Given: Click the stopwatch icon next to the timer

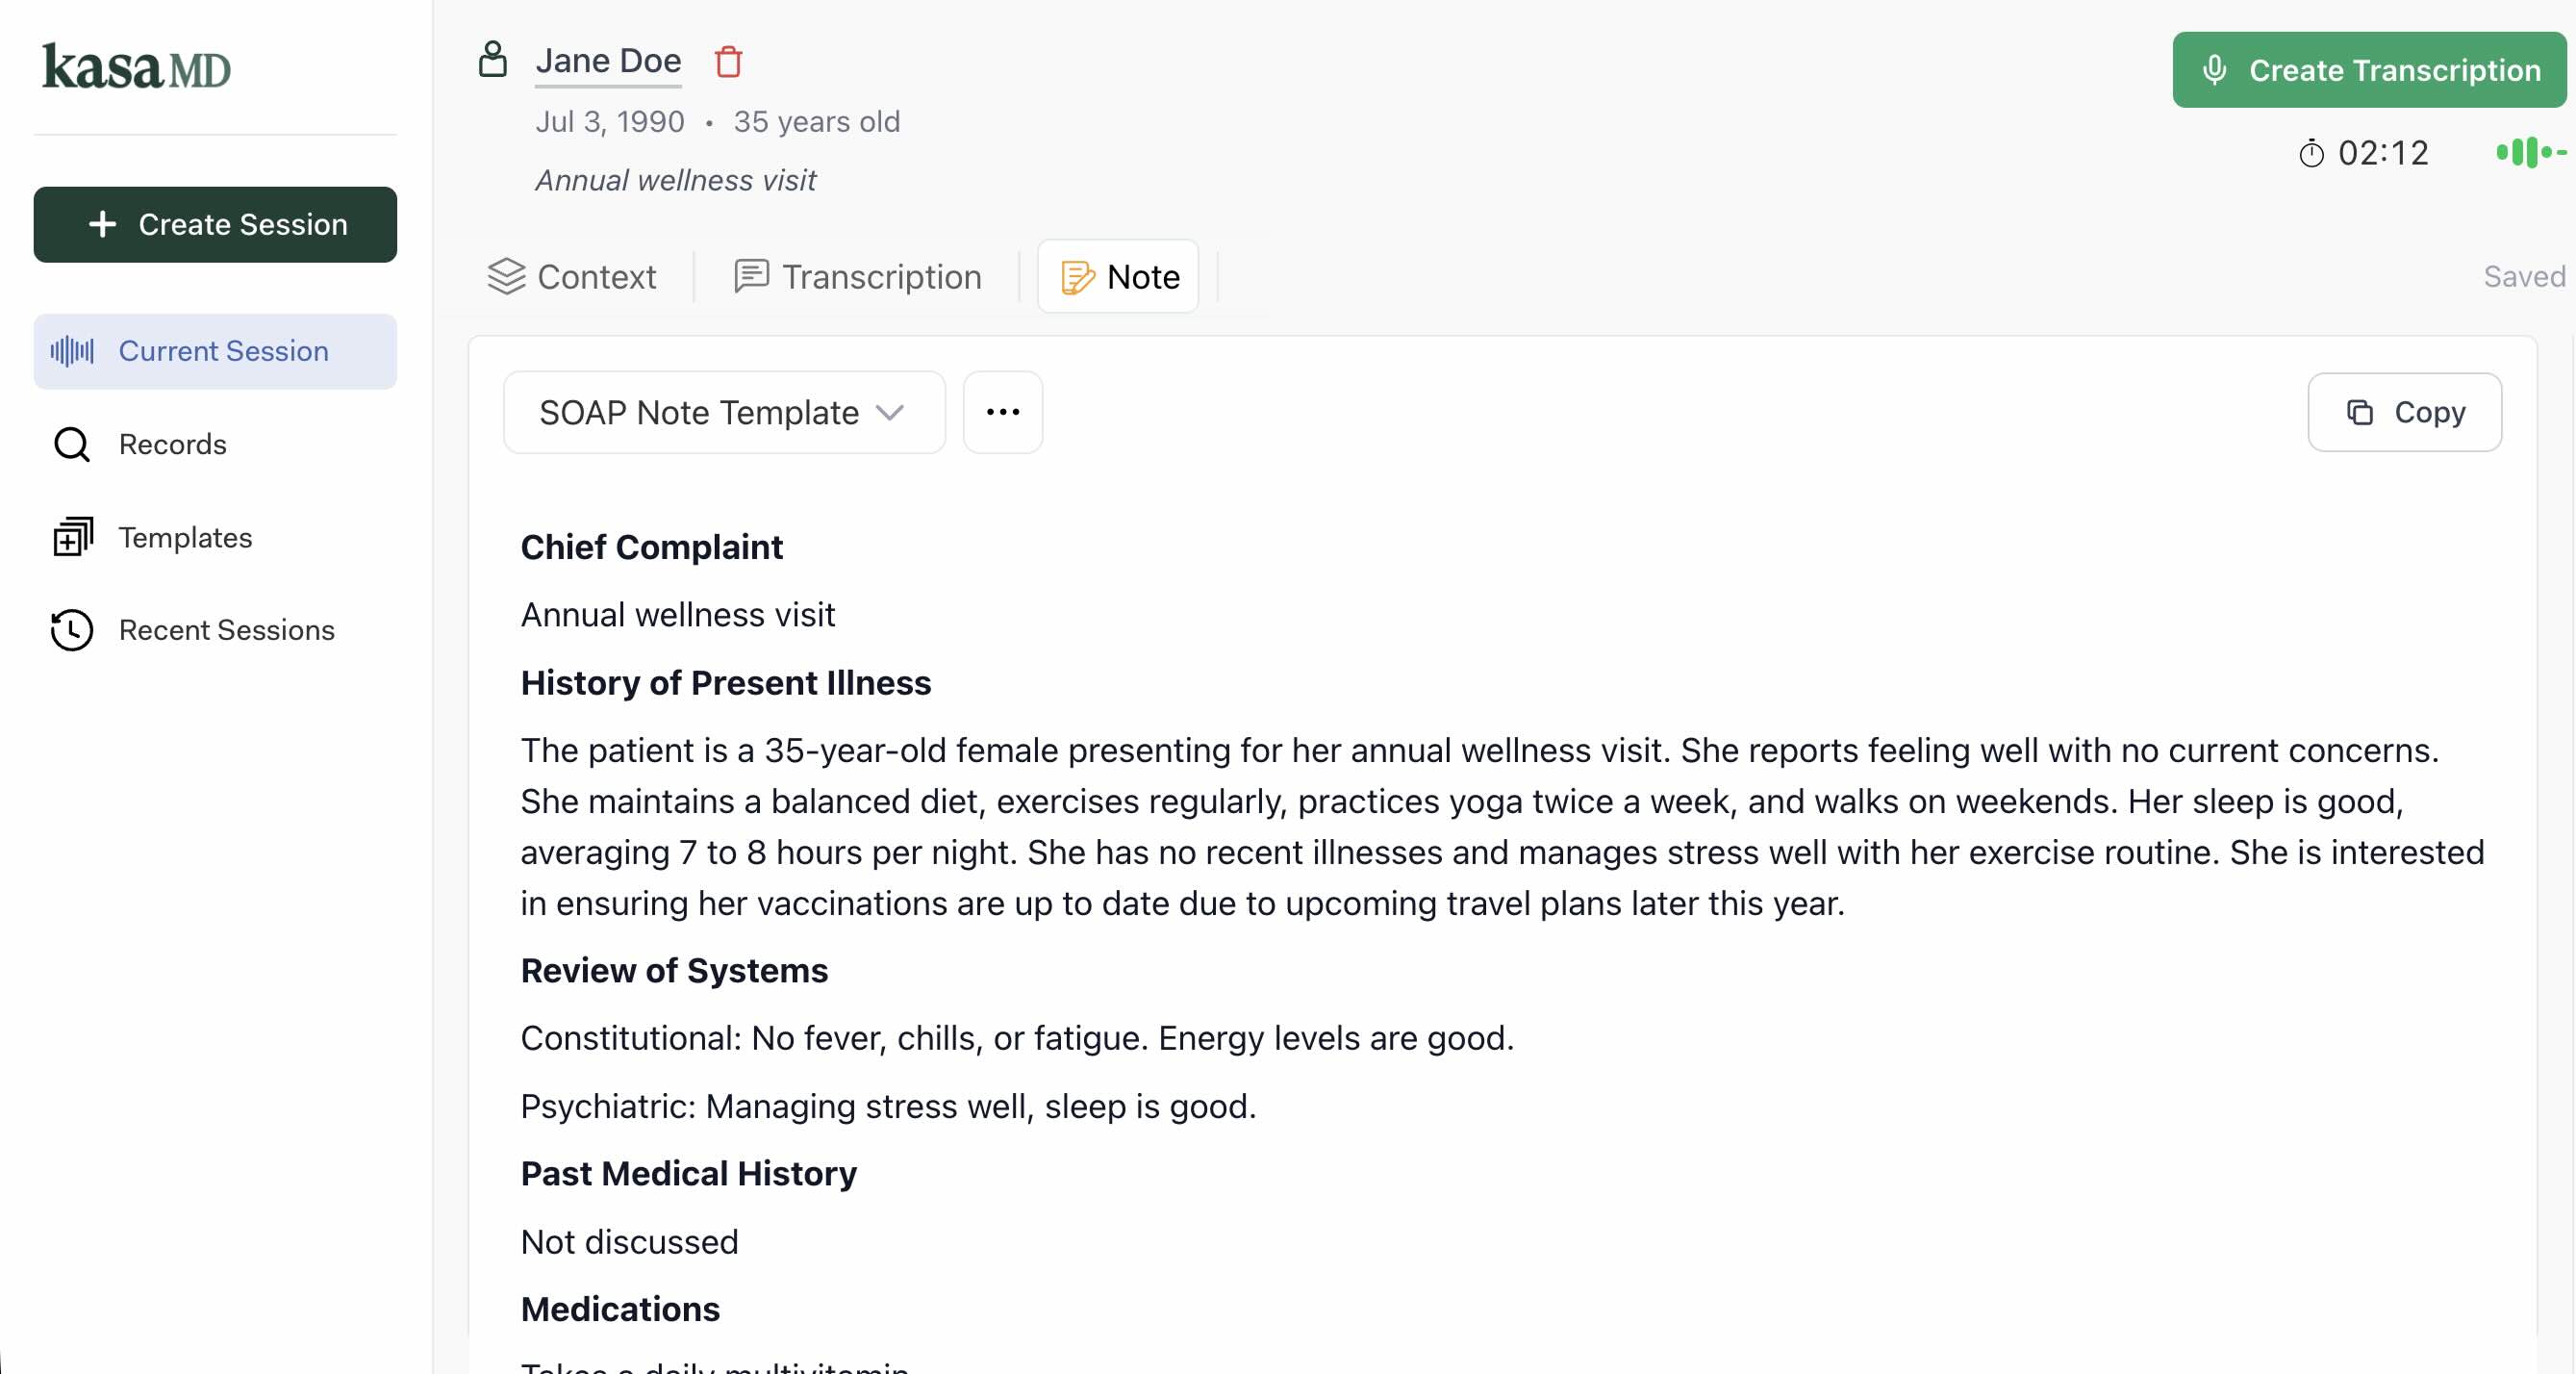Looking at the screenshot, I should coord(2311,153).
